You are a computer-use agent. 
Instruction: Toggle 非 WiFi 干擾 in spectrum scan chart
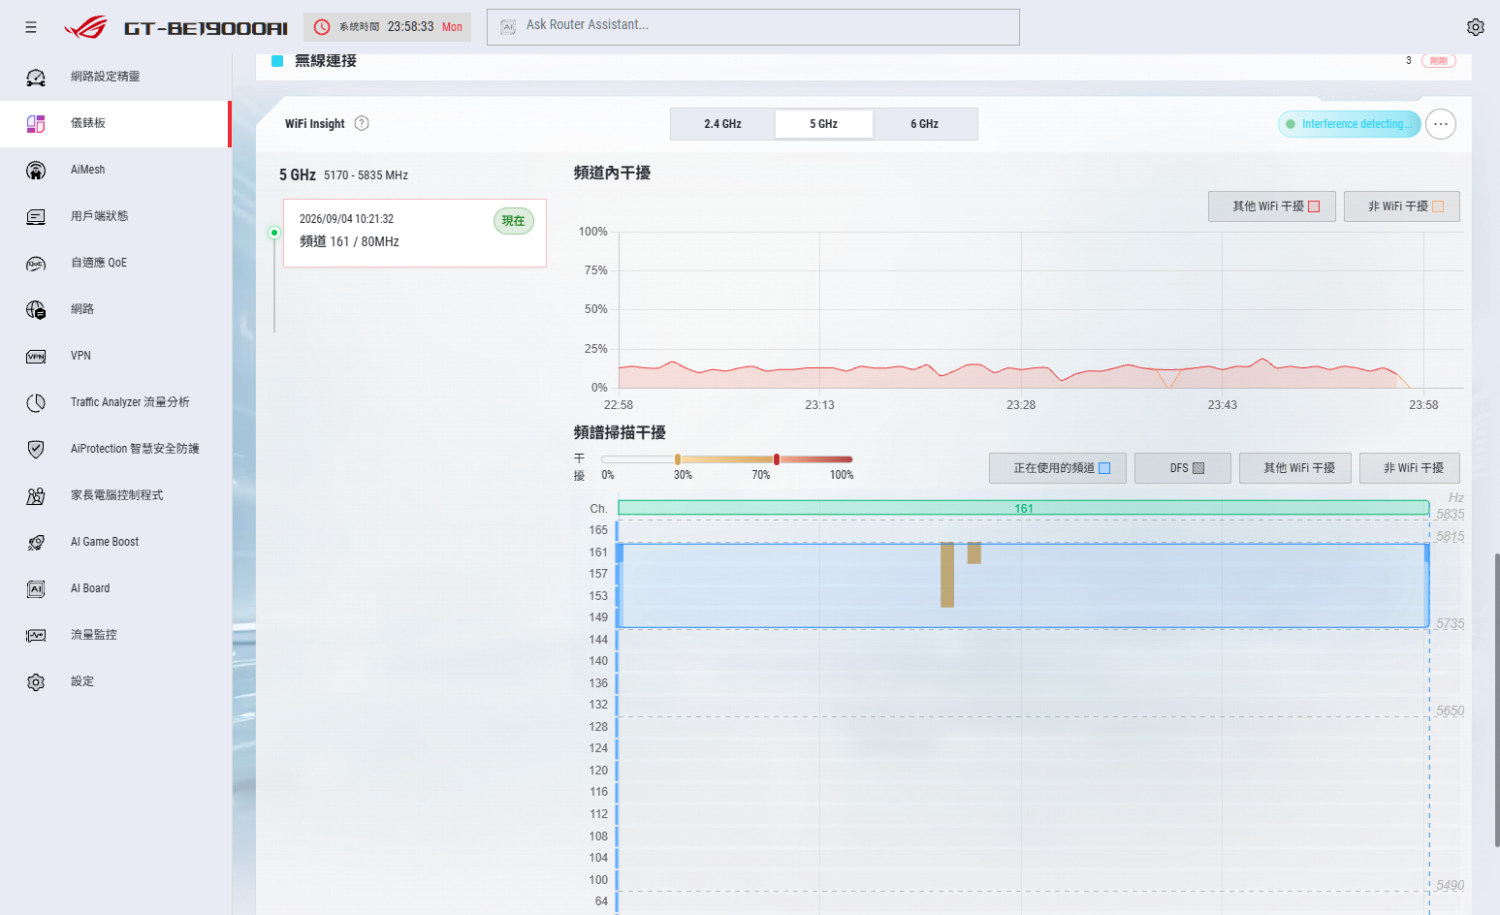[1409, 468]
